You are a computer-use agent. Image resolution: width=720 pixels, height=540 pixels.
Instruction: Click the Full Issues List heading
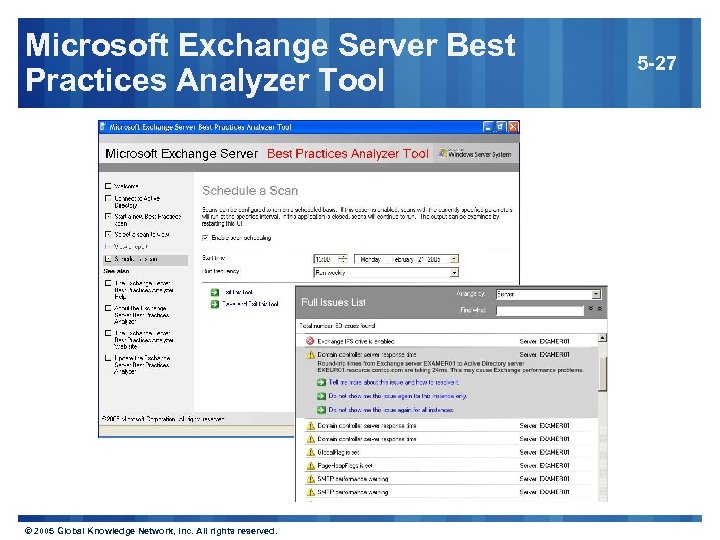click(333, 302)
